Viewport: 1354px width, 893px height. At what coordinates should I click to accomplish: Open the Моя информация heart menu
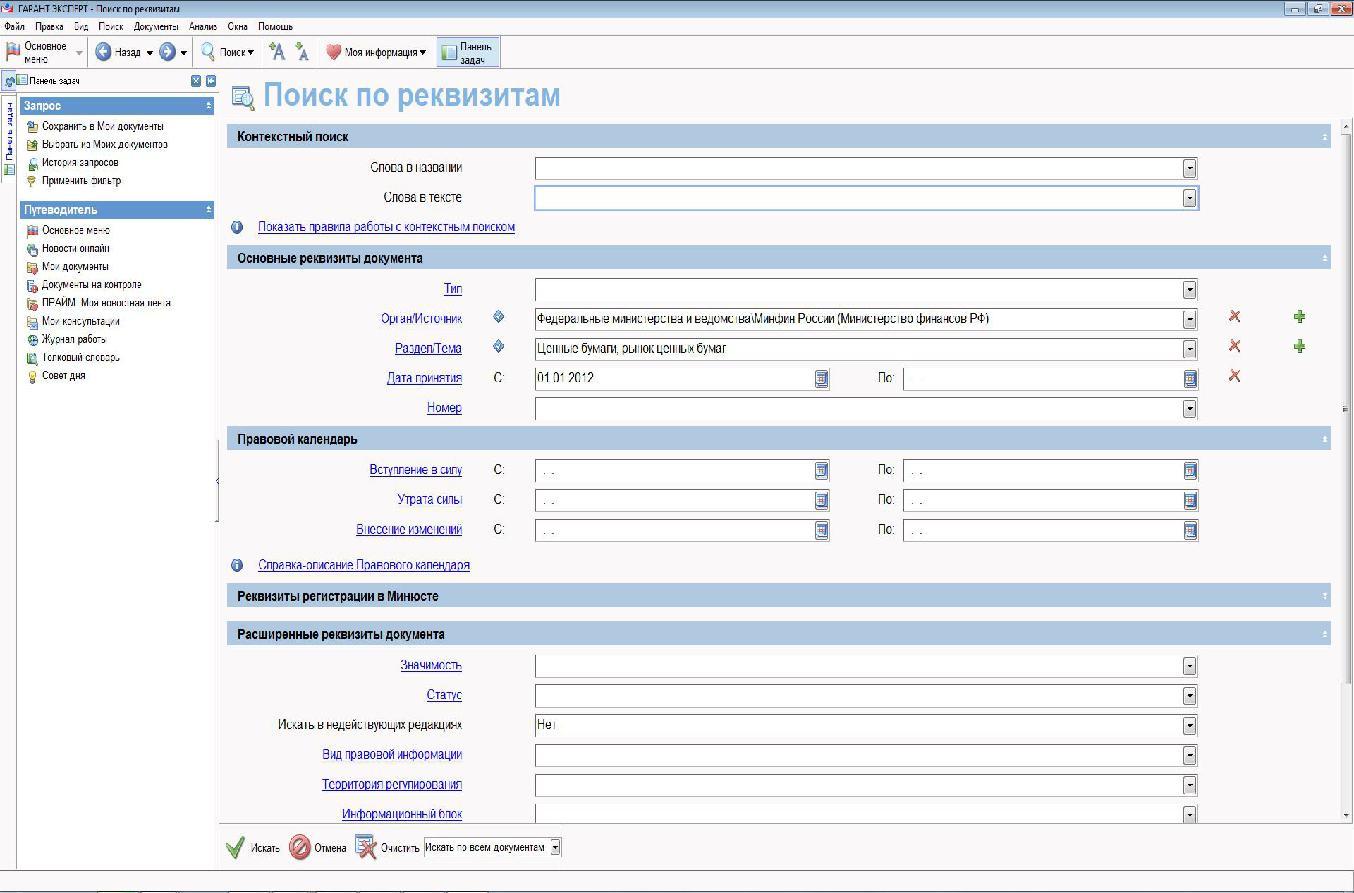coord(376,52)
